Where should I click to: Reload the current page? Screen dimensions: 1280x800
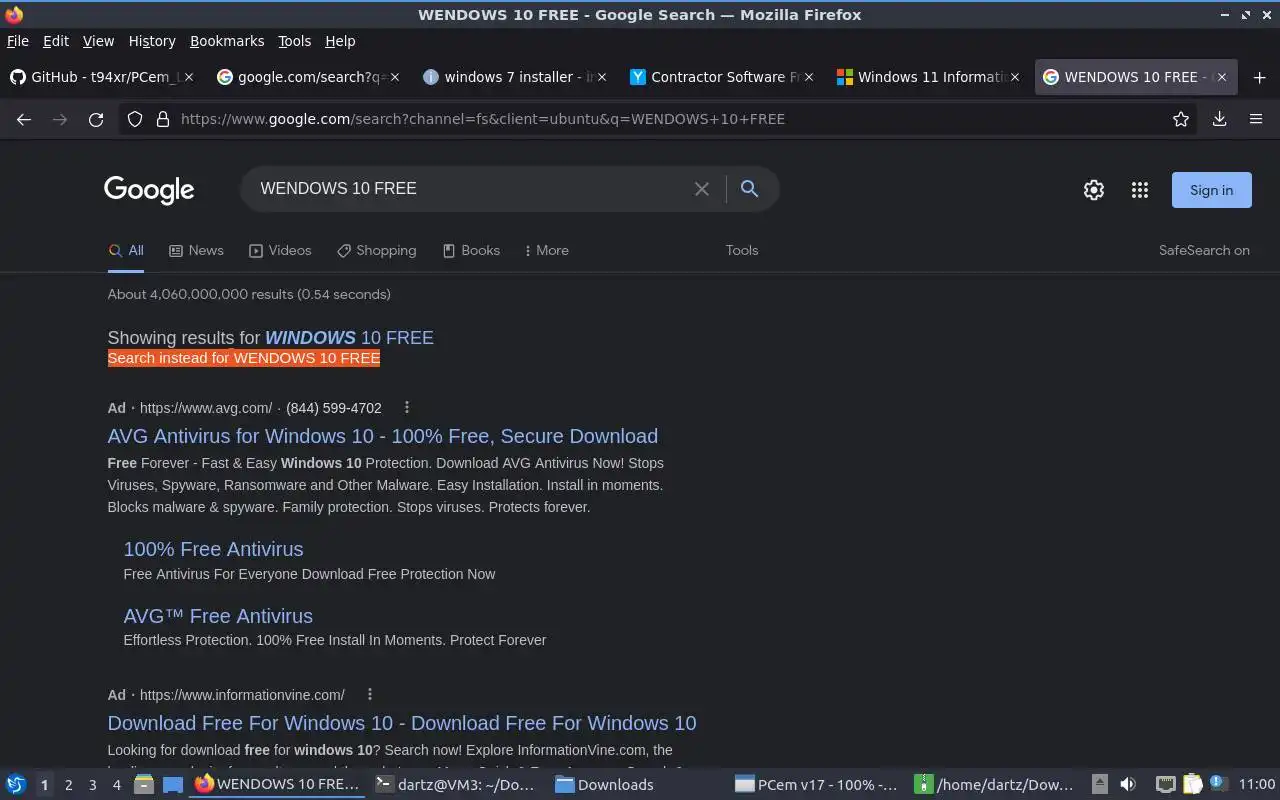[96, 119]
